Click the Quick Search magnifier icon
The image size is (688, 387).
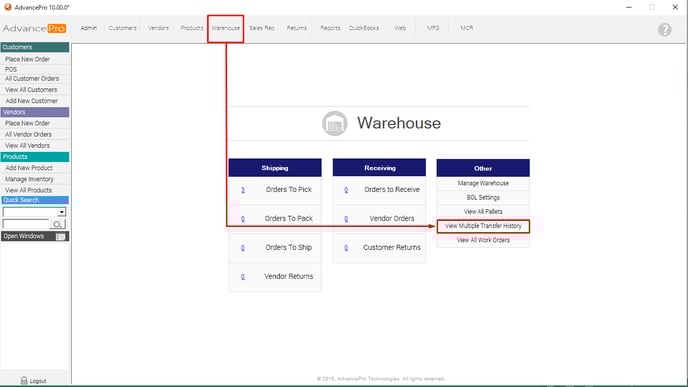(57, 224)
